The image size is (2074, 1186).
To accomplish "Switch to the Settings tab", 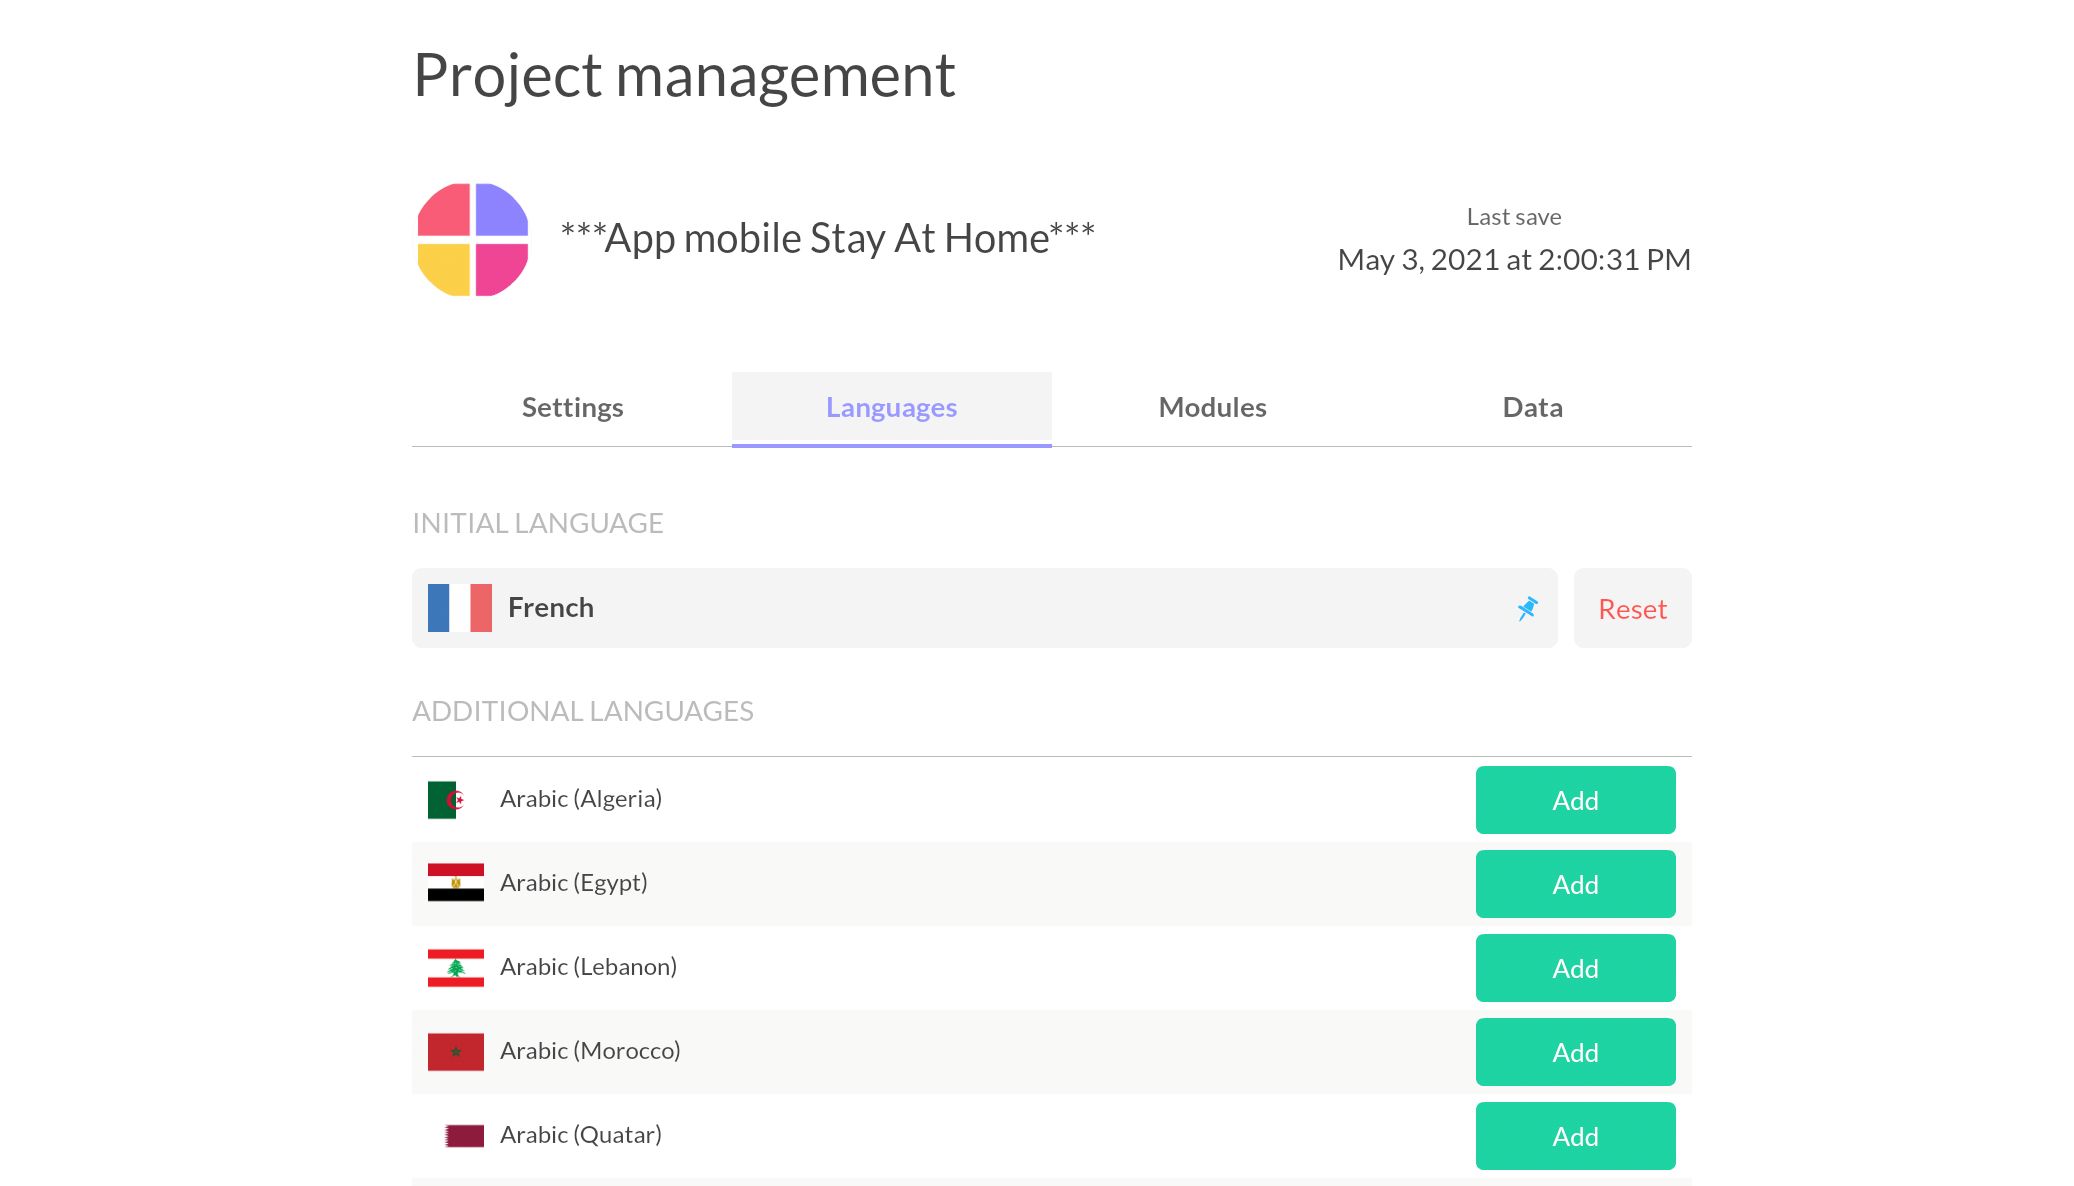I will (x=571, y=407).
